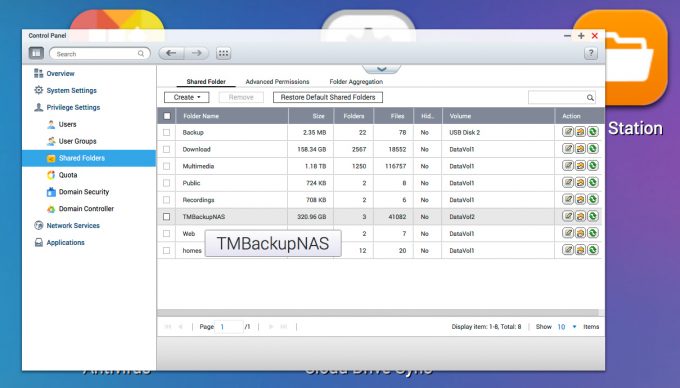
Task: Tick the Backup folder checkbox
Action: [x=167, y=132]
